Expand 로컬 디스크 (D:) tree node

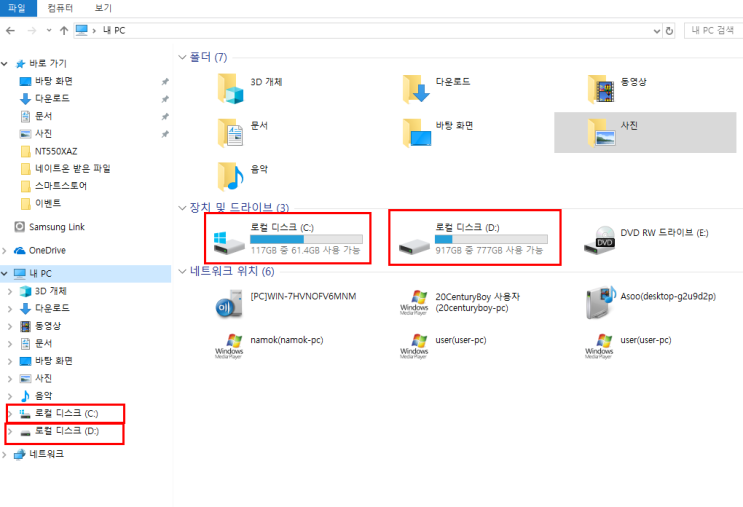point(10,431)
